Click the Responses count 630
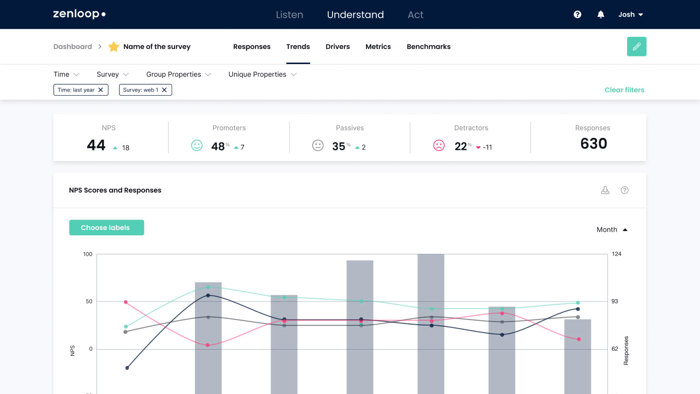Screen dimensions: 700x394 point(594,144)
